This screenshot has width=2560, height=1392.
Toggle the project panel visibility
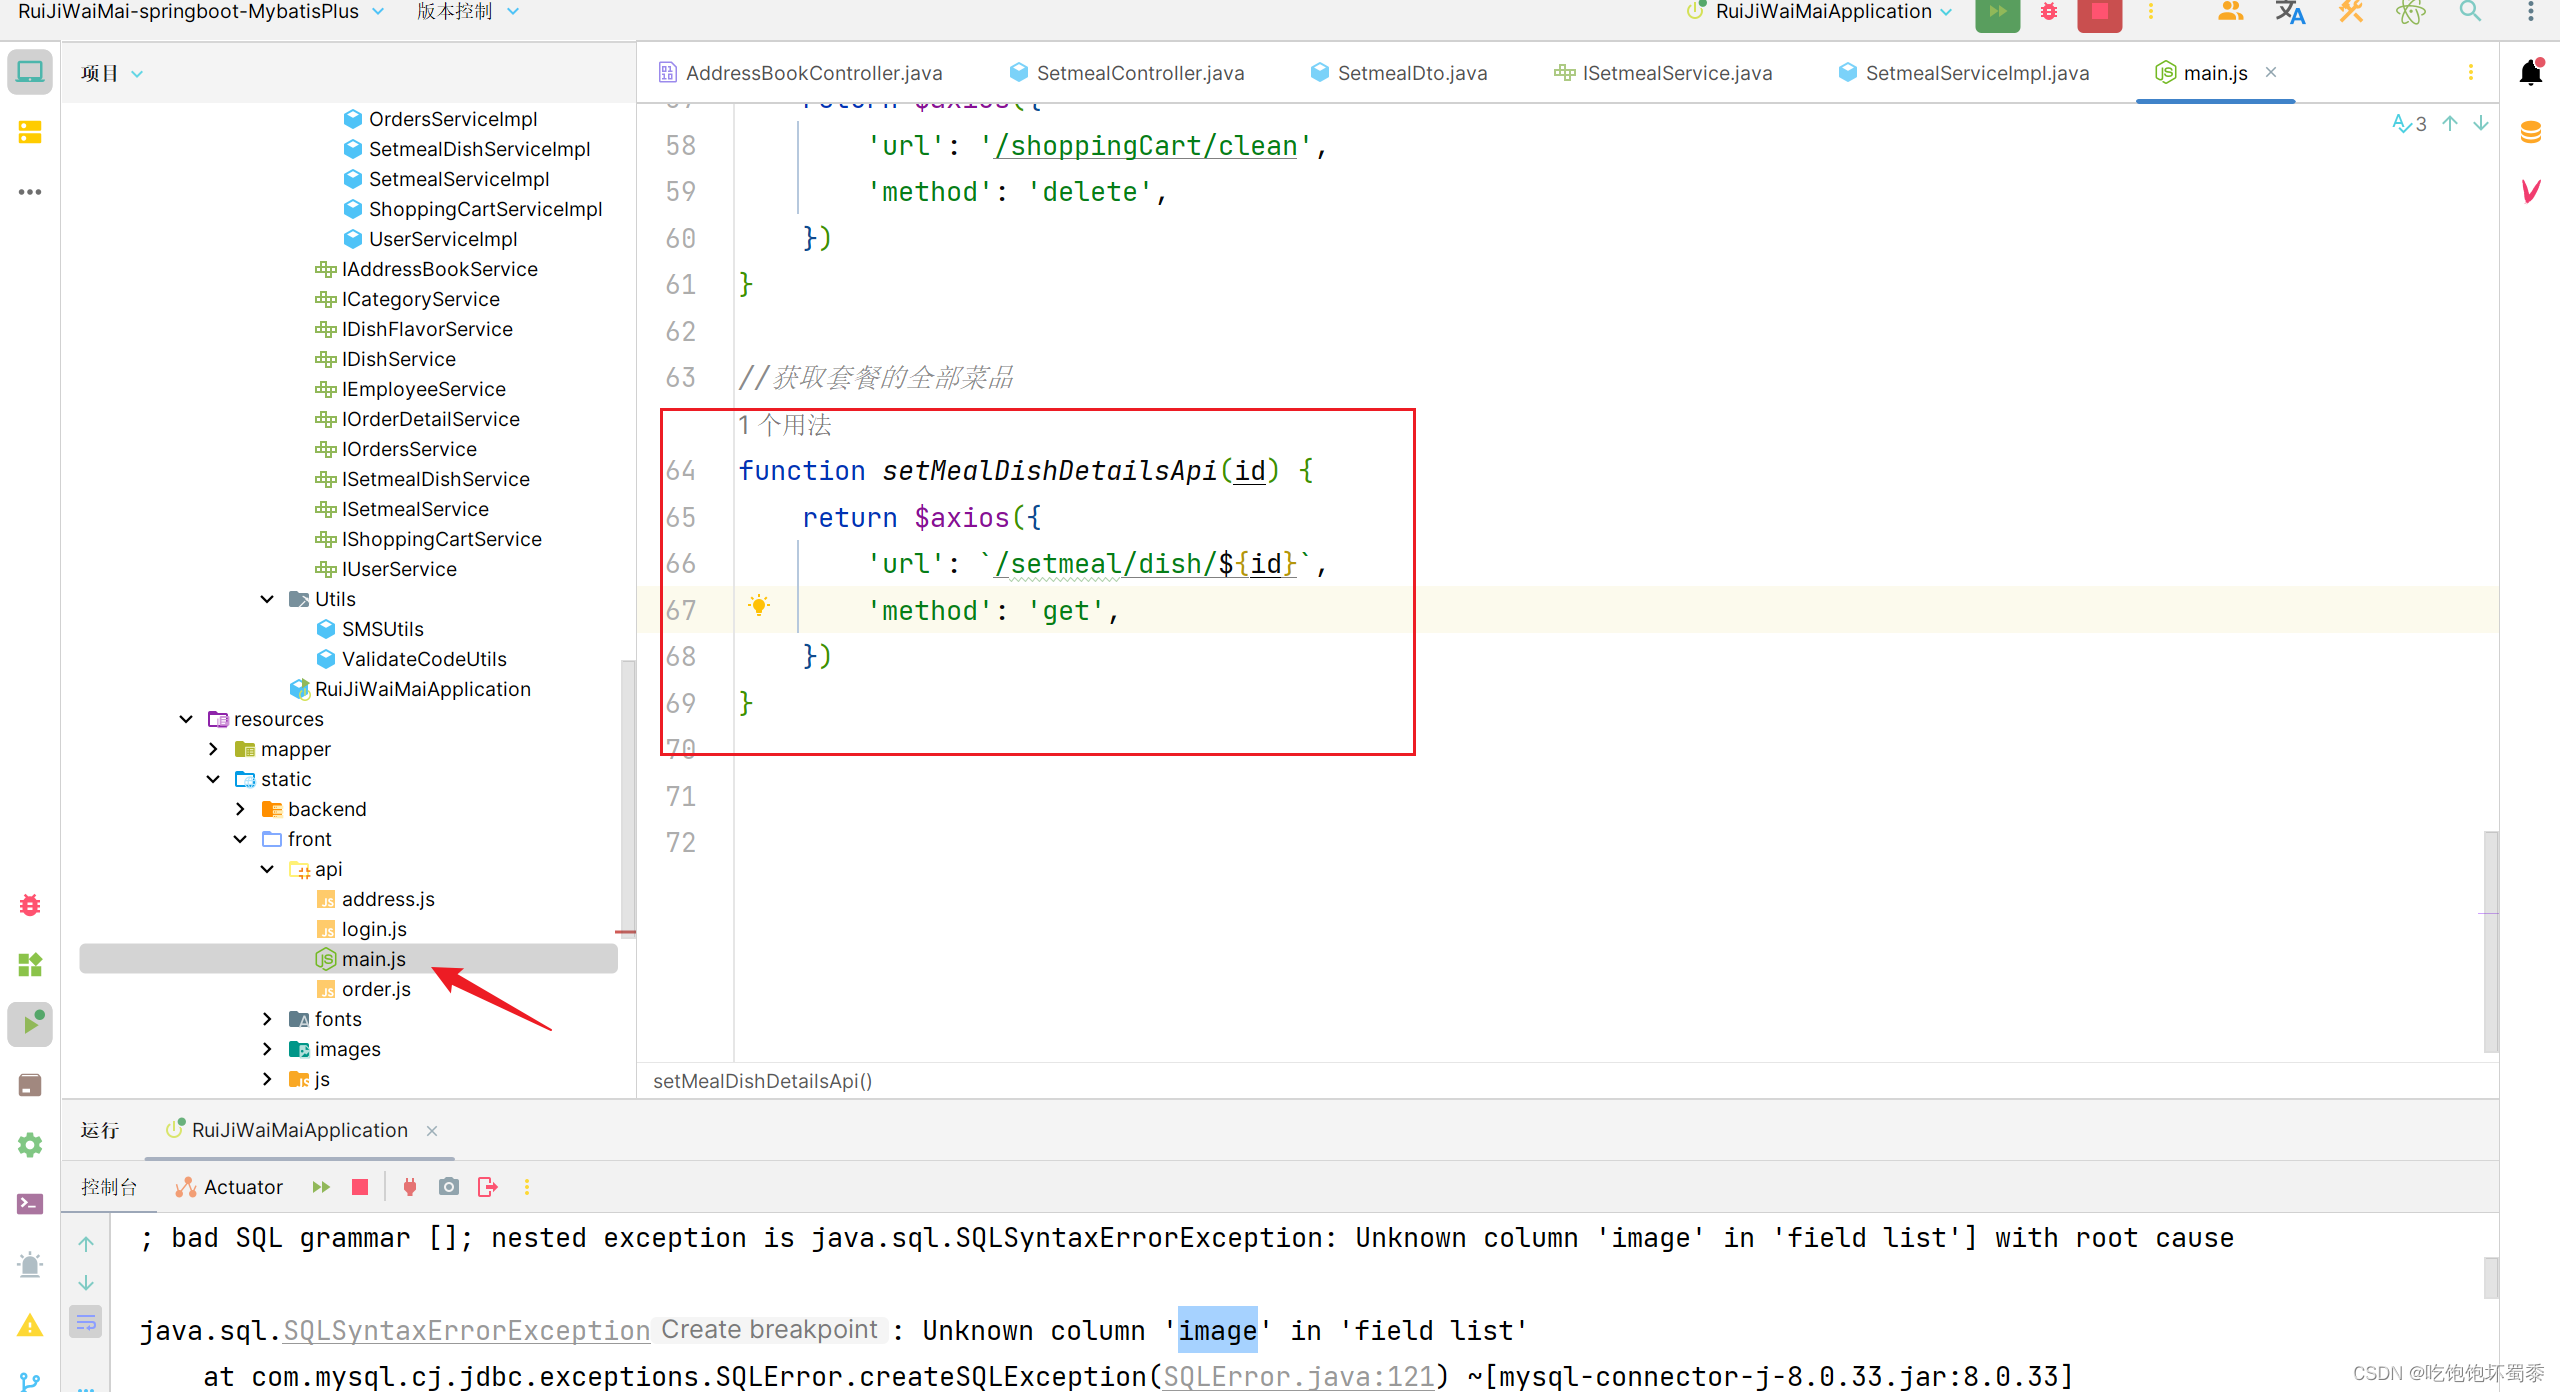[x=29, y=72]
